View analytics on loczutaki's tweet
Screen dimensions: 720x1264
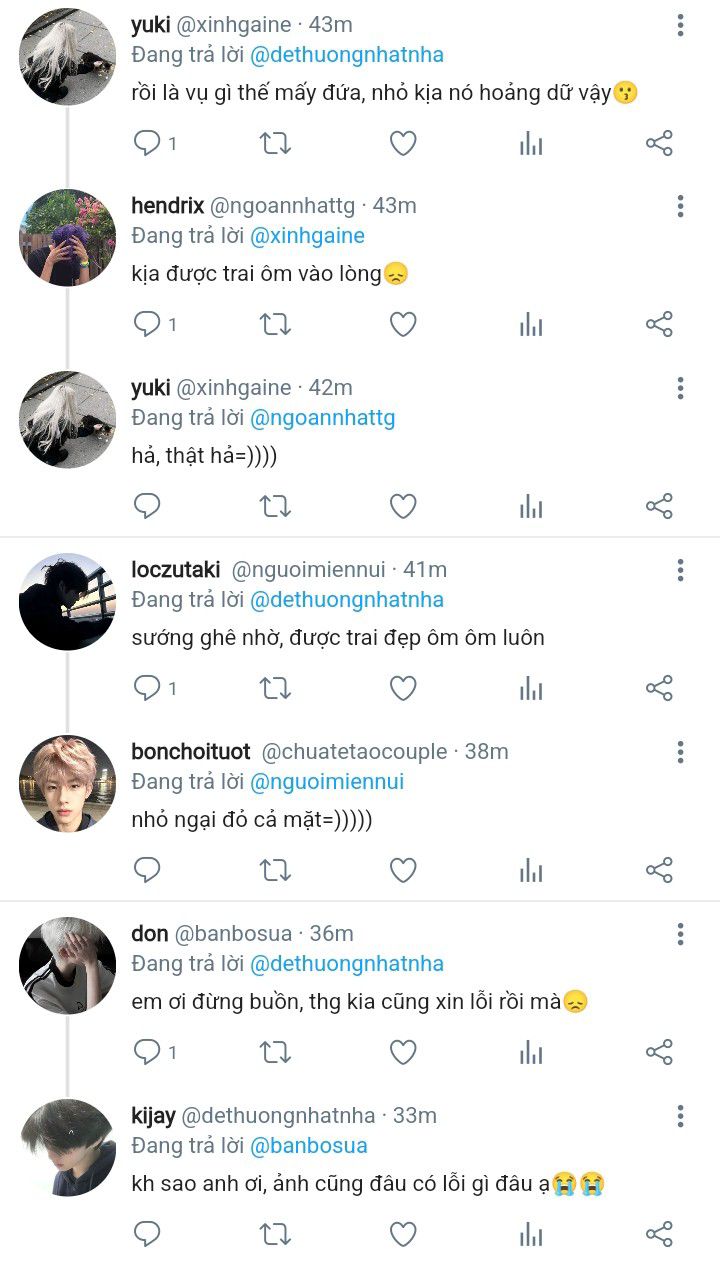pyautogui.click(x=531, y=689)
